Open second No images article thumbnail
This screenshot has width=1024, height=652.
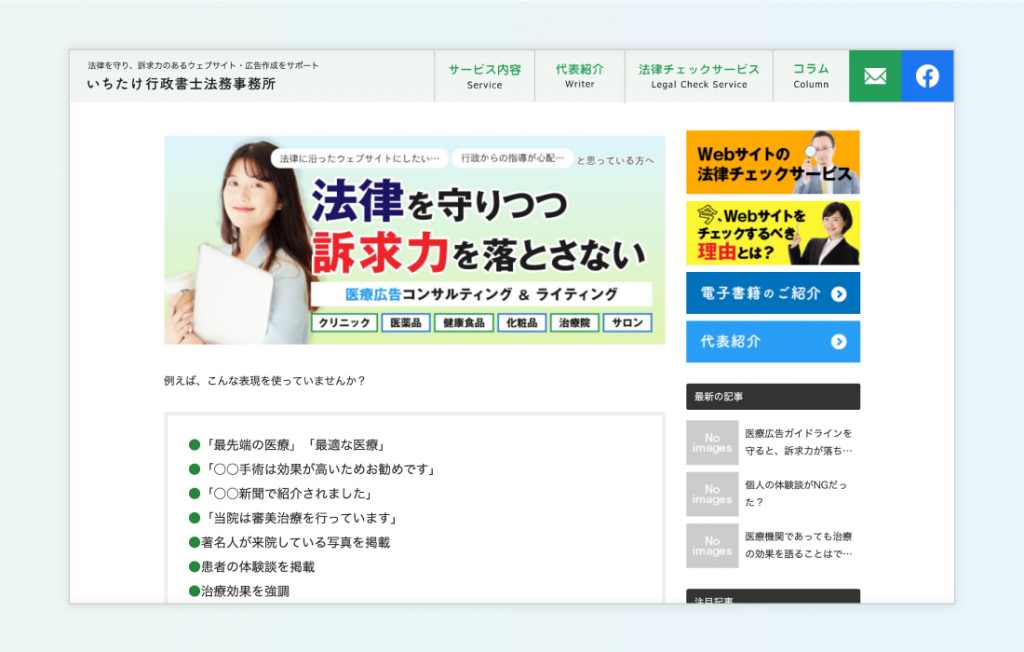pyautogui.click(x=712, y=494)
